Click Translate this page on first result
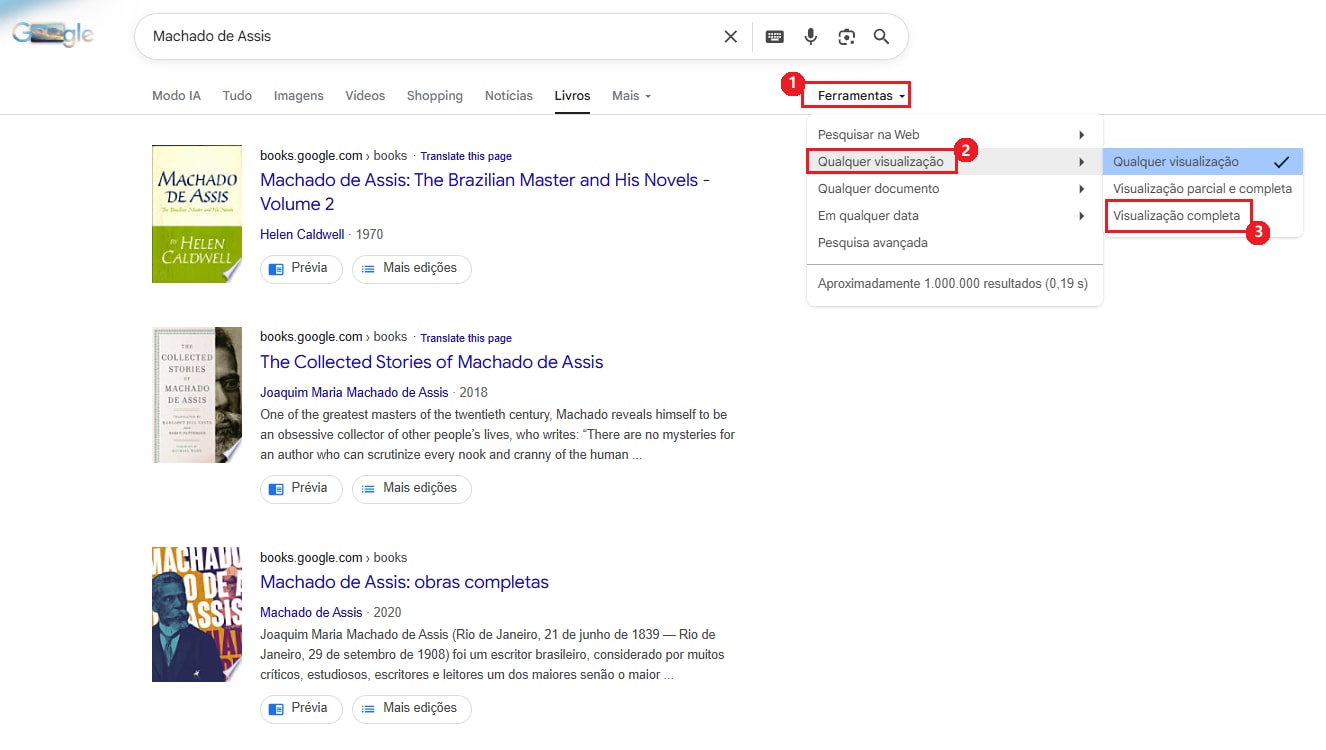 [x=466, y=155]
